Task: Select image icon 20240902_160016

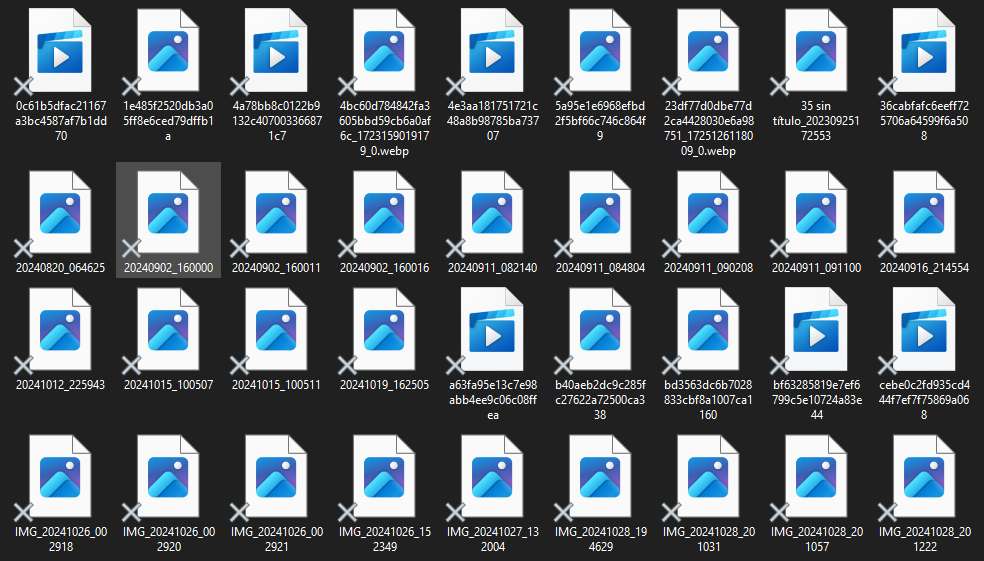Action: pyautogui.click(x=384, y=213)
